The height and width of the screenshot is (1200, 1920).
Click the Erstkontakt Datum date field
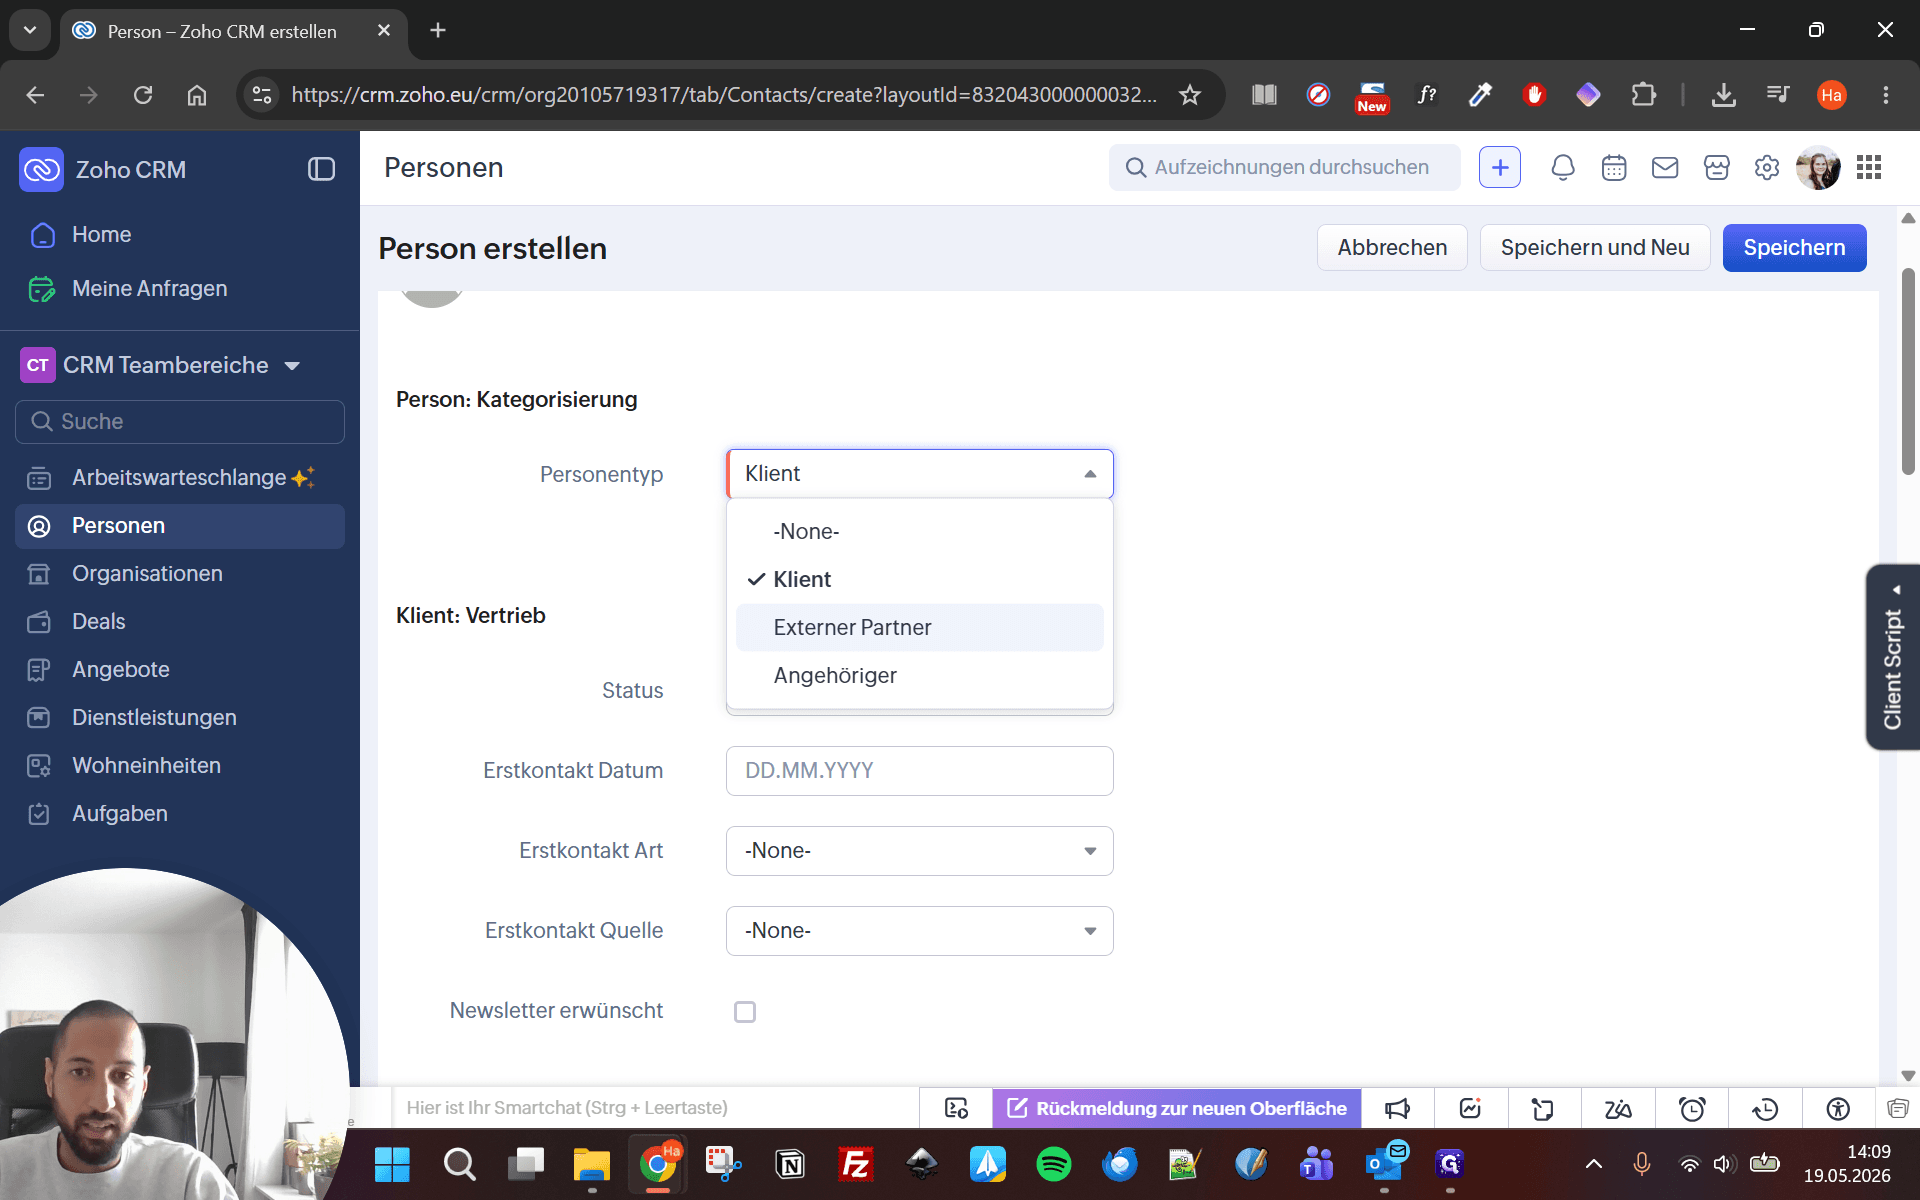click(919, 771)
